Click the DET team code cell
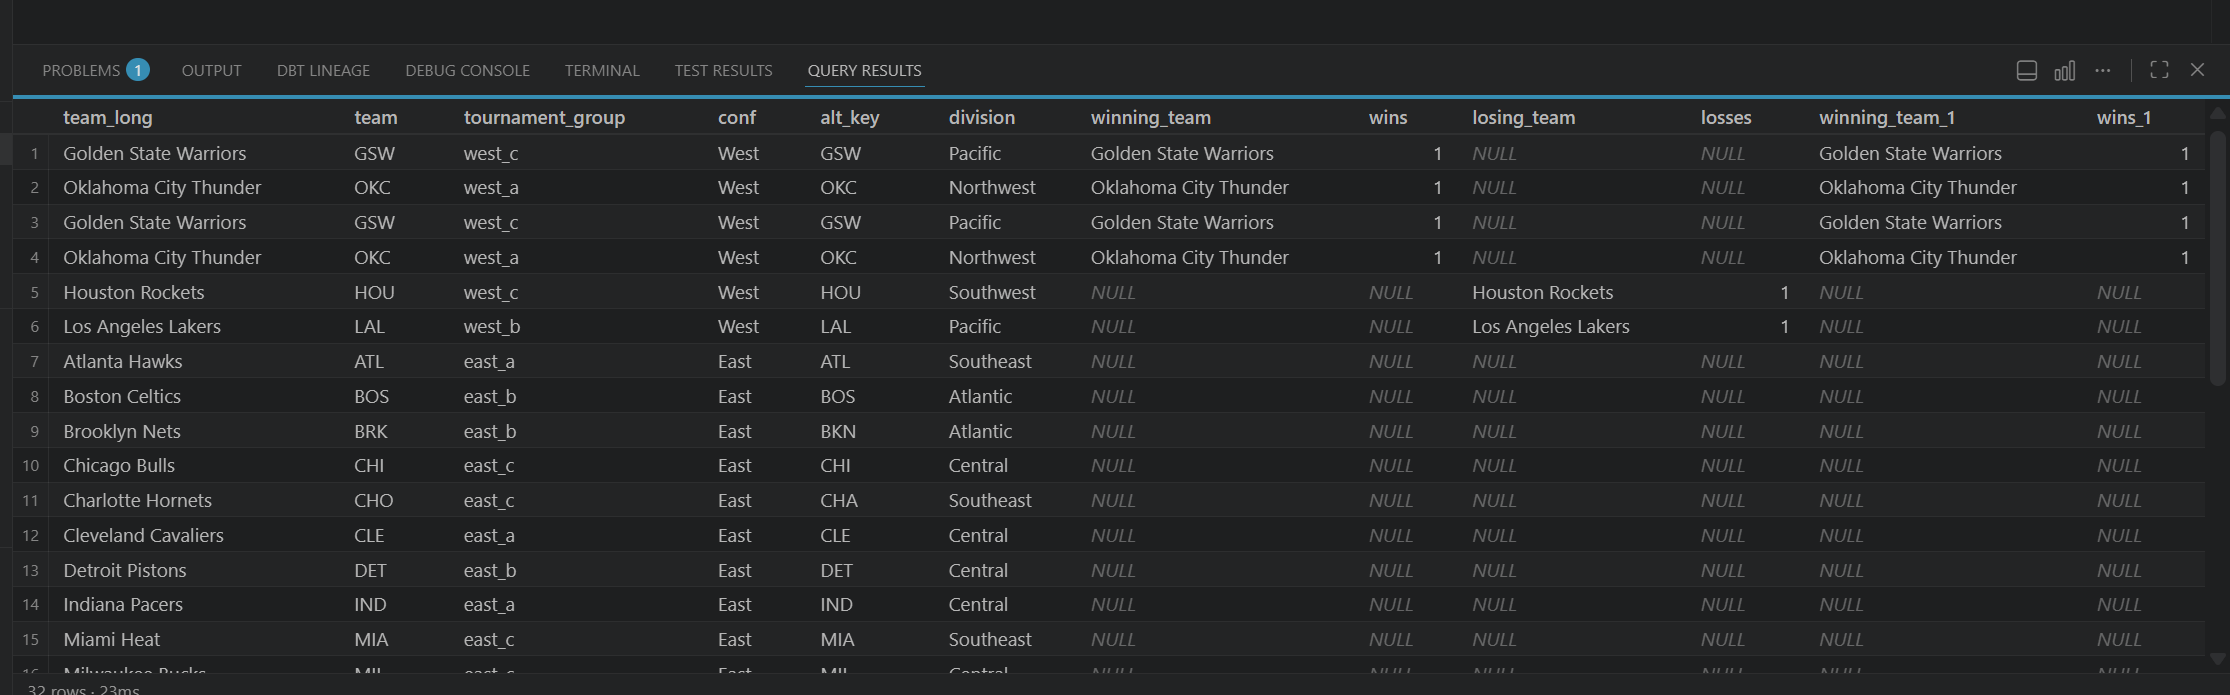2230x695 pixels. point(370,570)
